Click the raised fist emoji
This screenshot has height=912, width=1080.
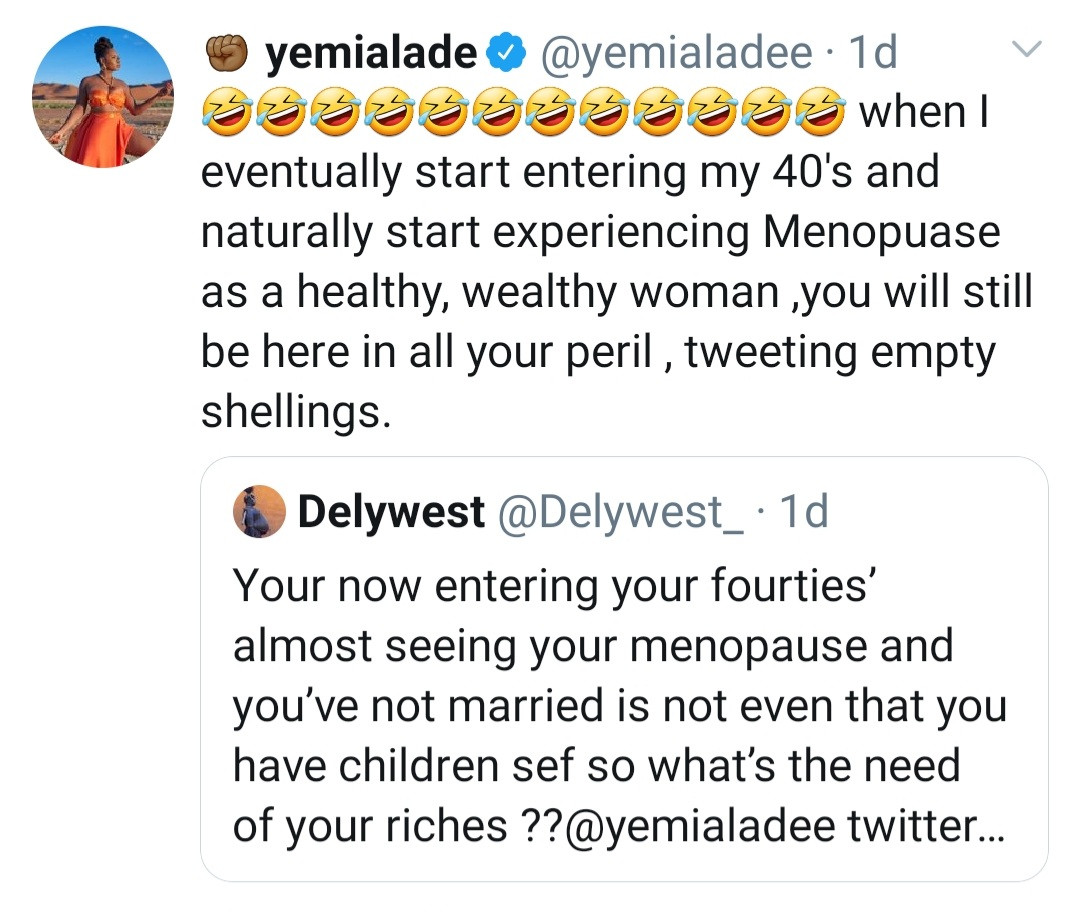click(227, 52)
